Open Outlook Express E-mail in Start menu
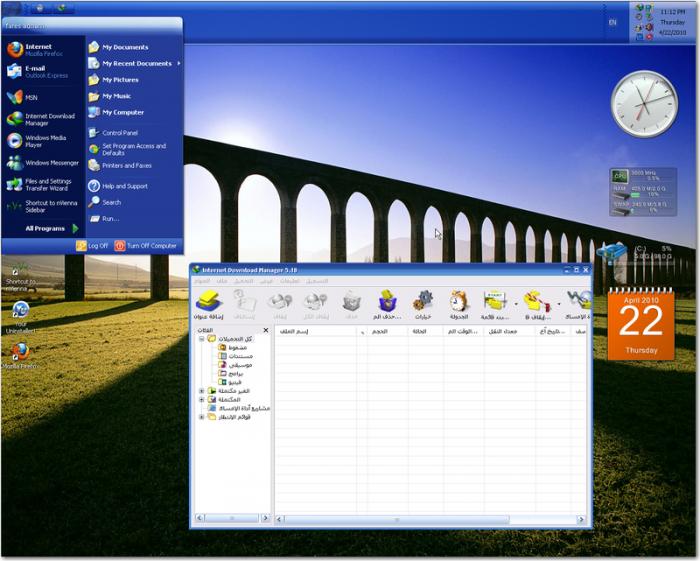This screenshot has width=700, height=561. click(x=43, y=71)
